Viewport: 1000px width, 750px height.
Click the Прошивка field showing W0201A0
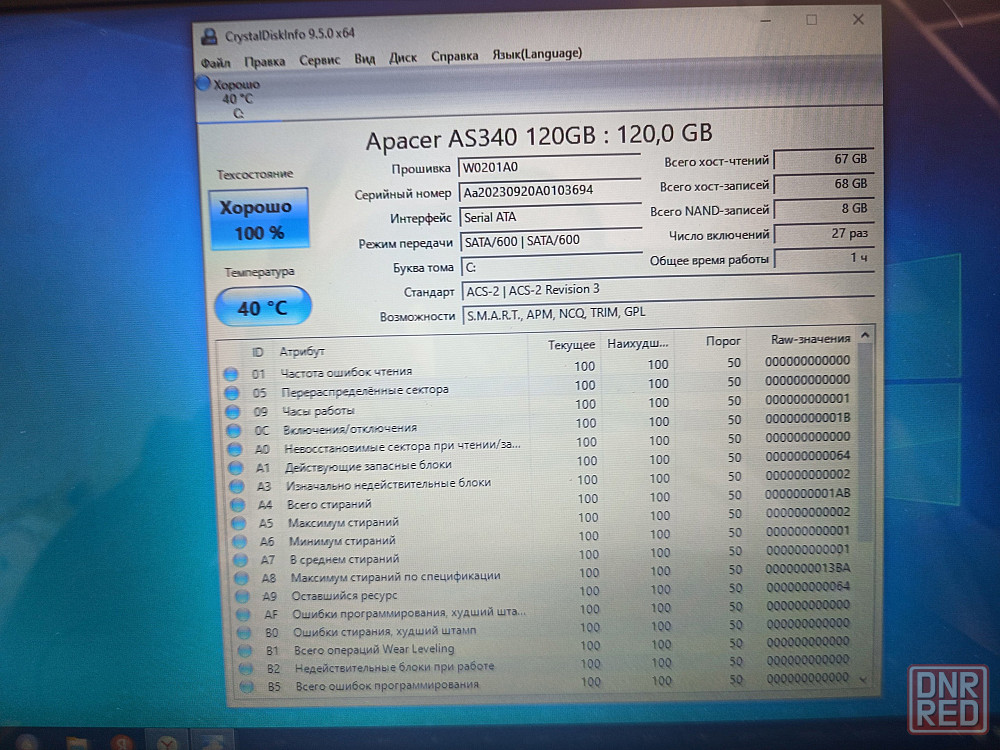tap(550, 166)
